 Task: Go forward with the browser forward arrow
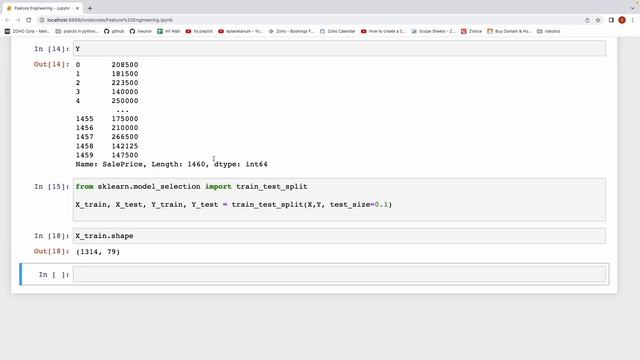(18, 20)
